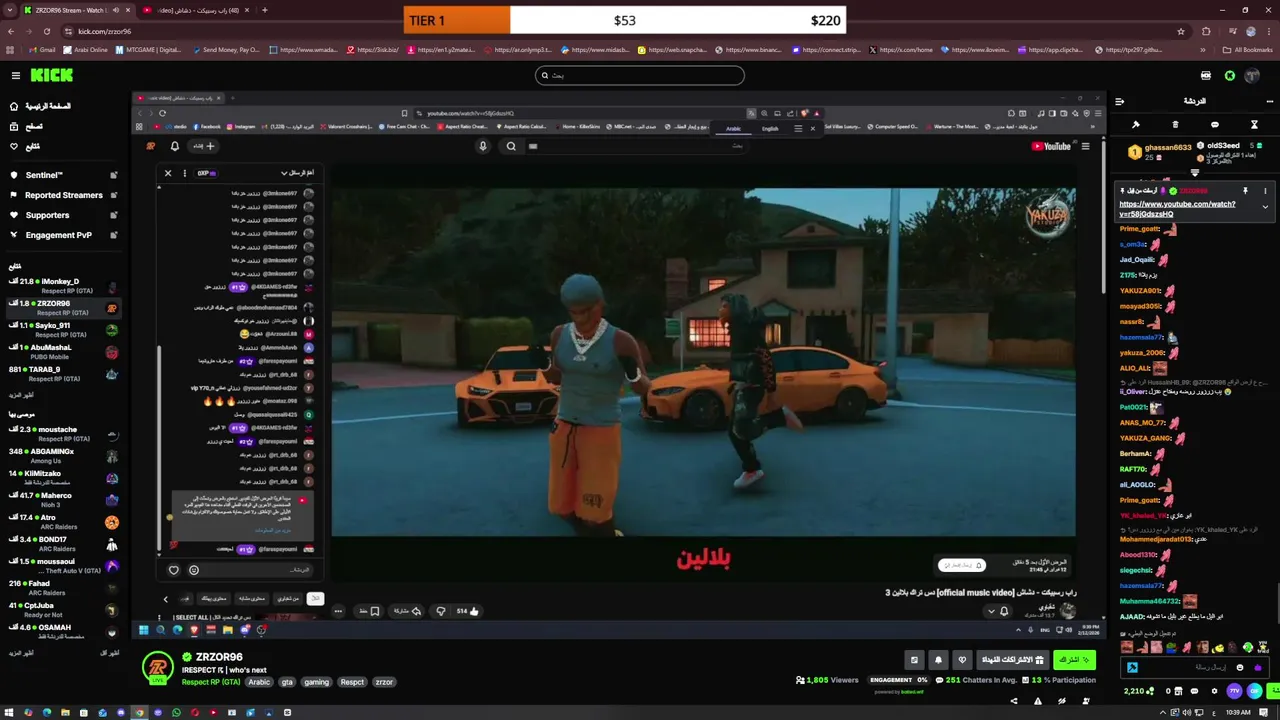1280x720 pixels.
Task: Select the recommended Maherco channel
Action: [x=63, y=500]
